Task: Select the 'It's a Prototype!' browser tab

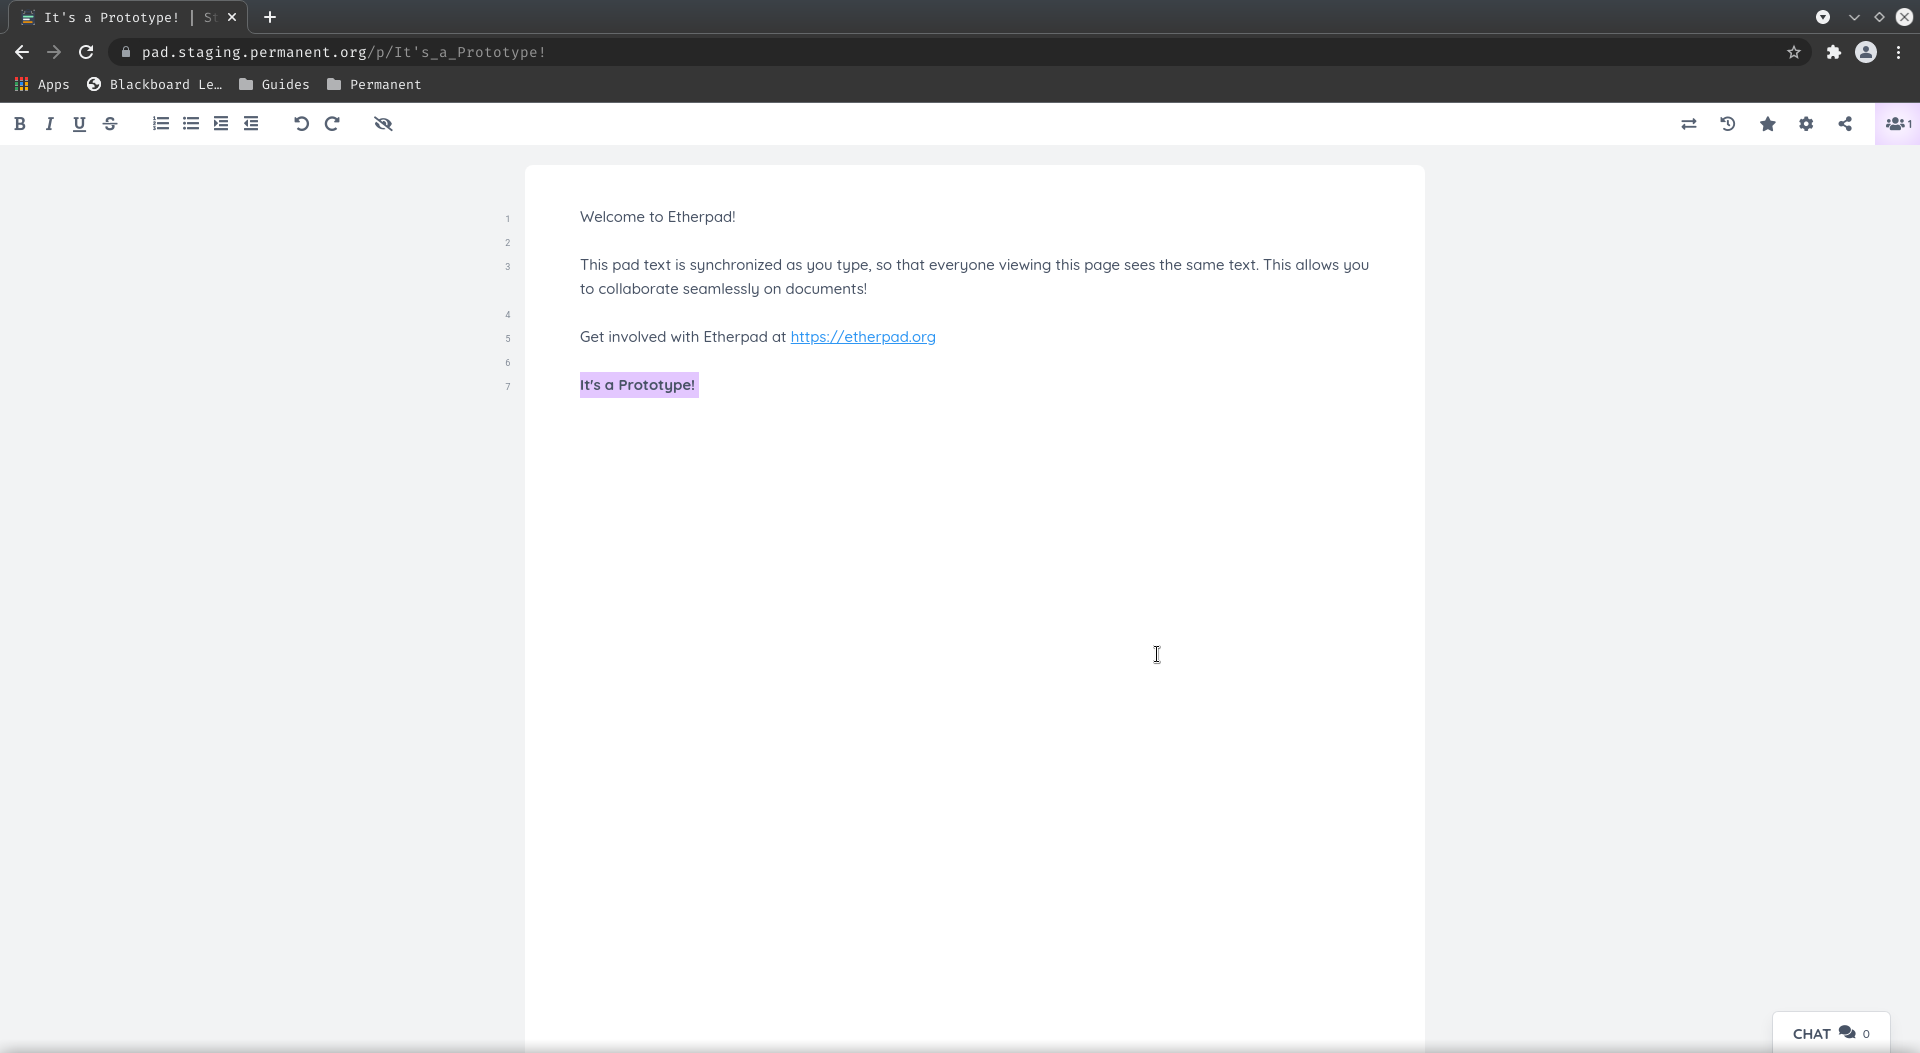Action: [128, 17]
